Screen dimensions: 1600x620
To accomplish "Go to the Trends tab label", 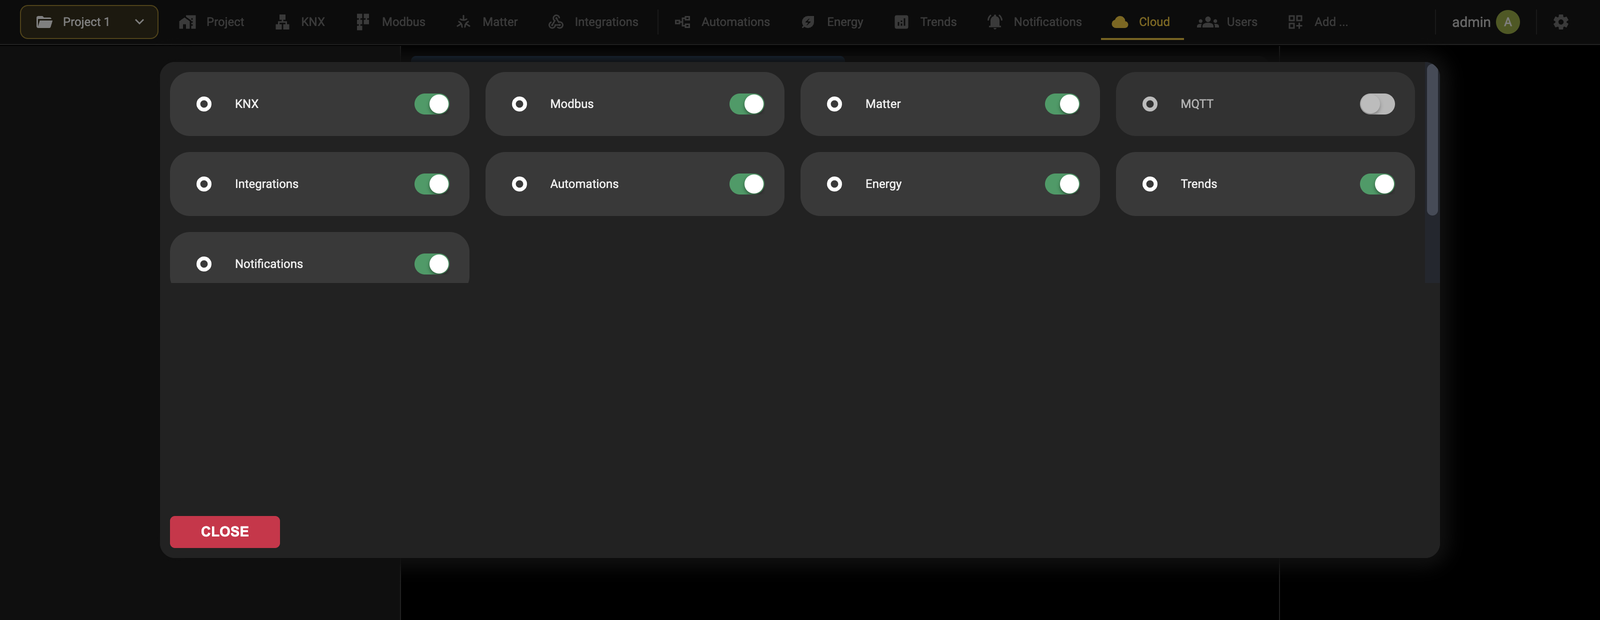I will click(938, 22).
